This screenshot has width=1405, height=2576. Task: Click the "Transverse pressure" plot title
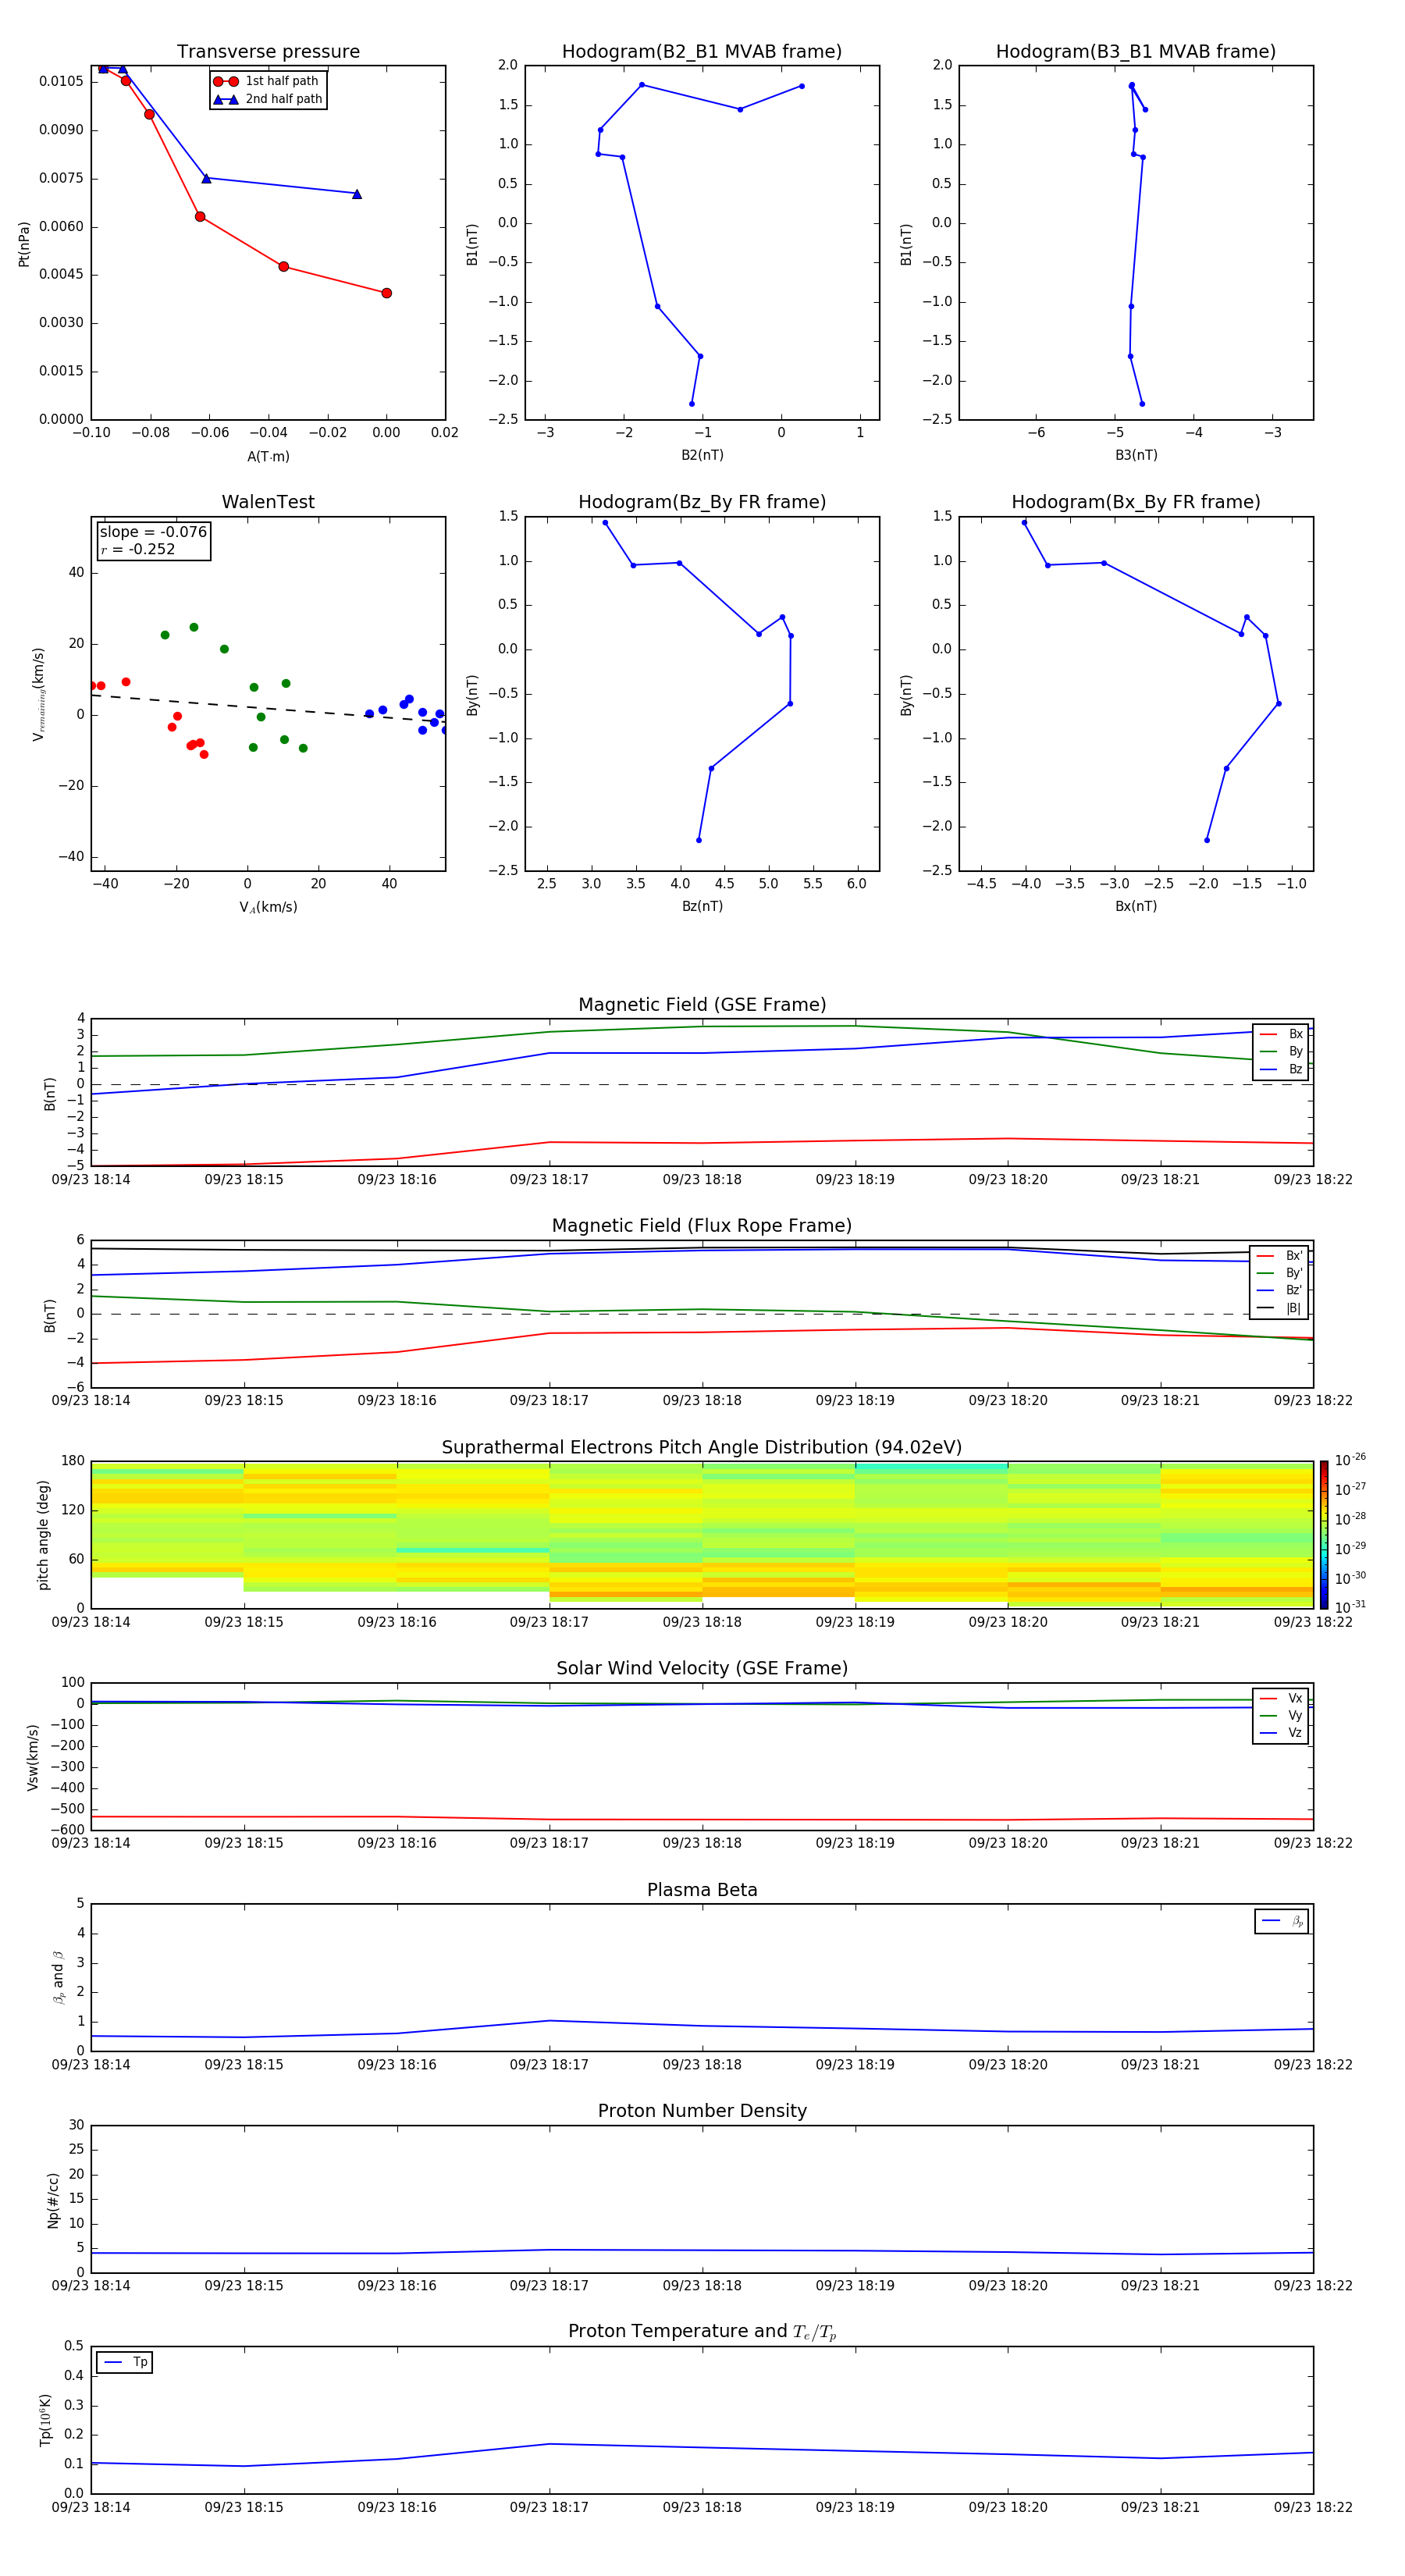coord(268,52)
